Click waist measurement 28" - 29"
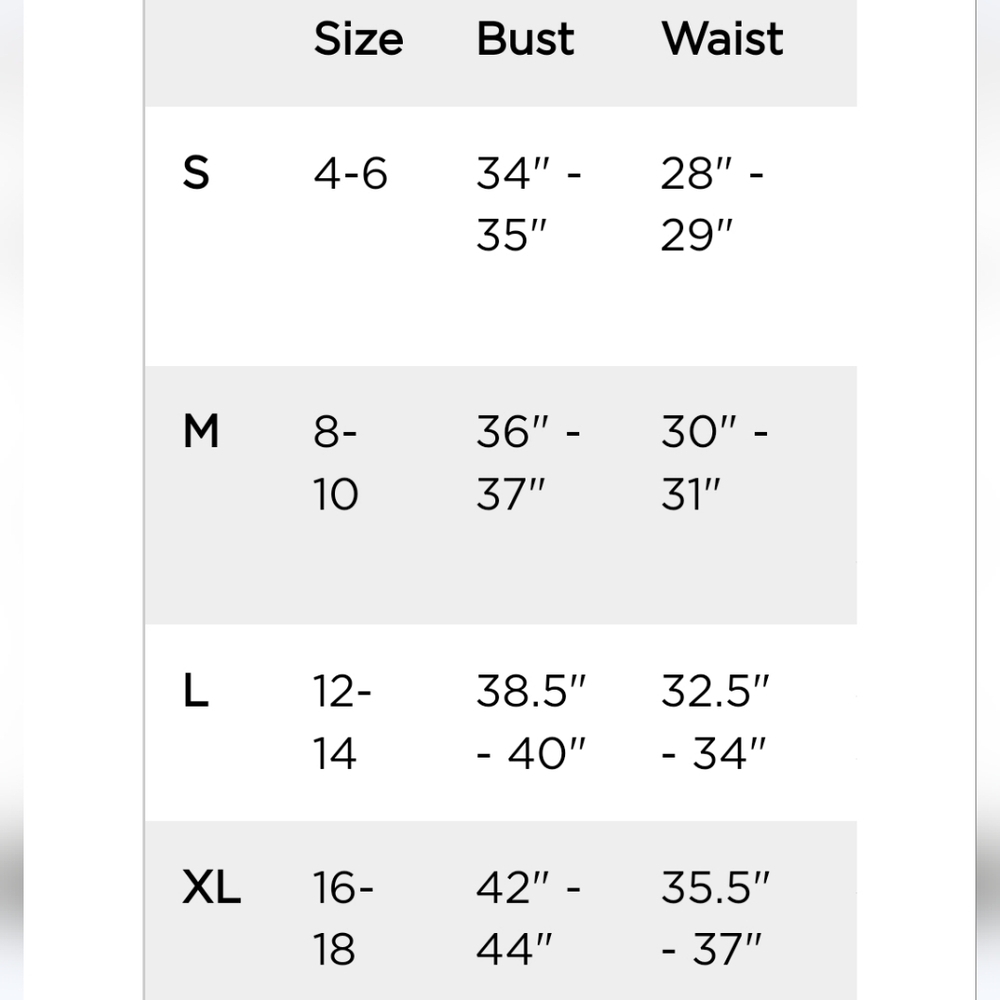Image resolution: width=1000 pixels, height=1000 pixels. click(x=713, y=205)
